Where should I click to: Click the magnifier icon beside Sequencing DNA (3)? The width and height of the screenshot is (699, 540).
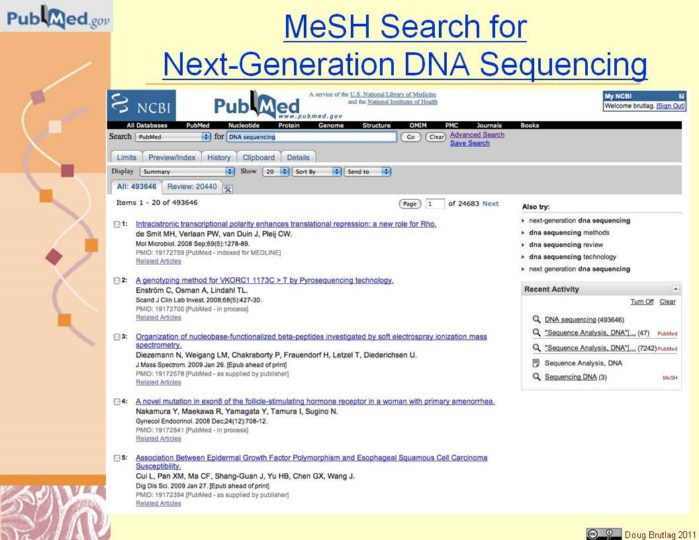[x=536, y=377]
